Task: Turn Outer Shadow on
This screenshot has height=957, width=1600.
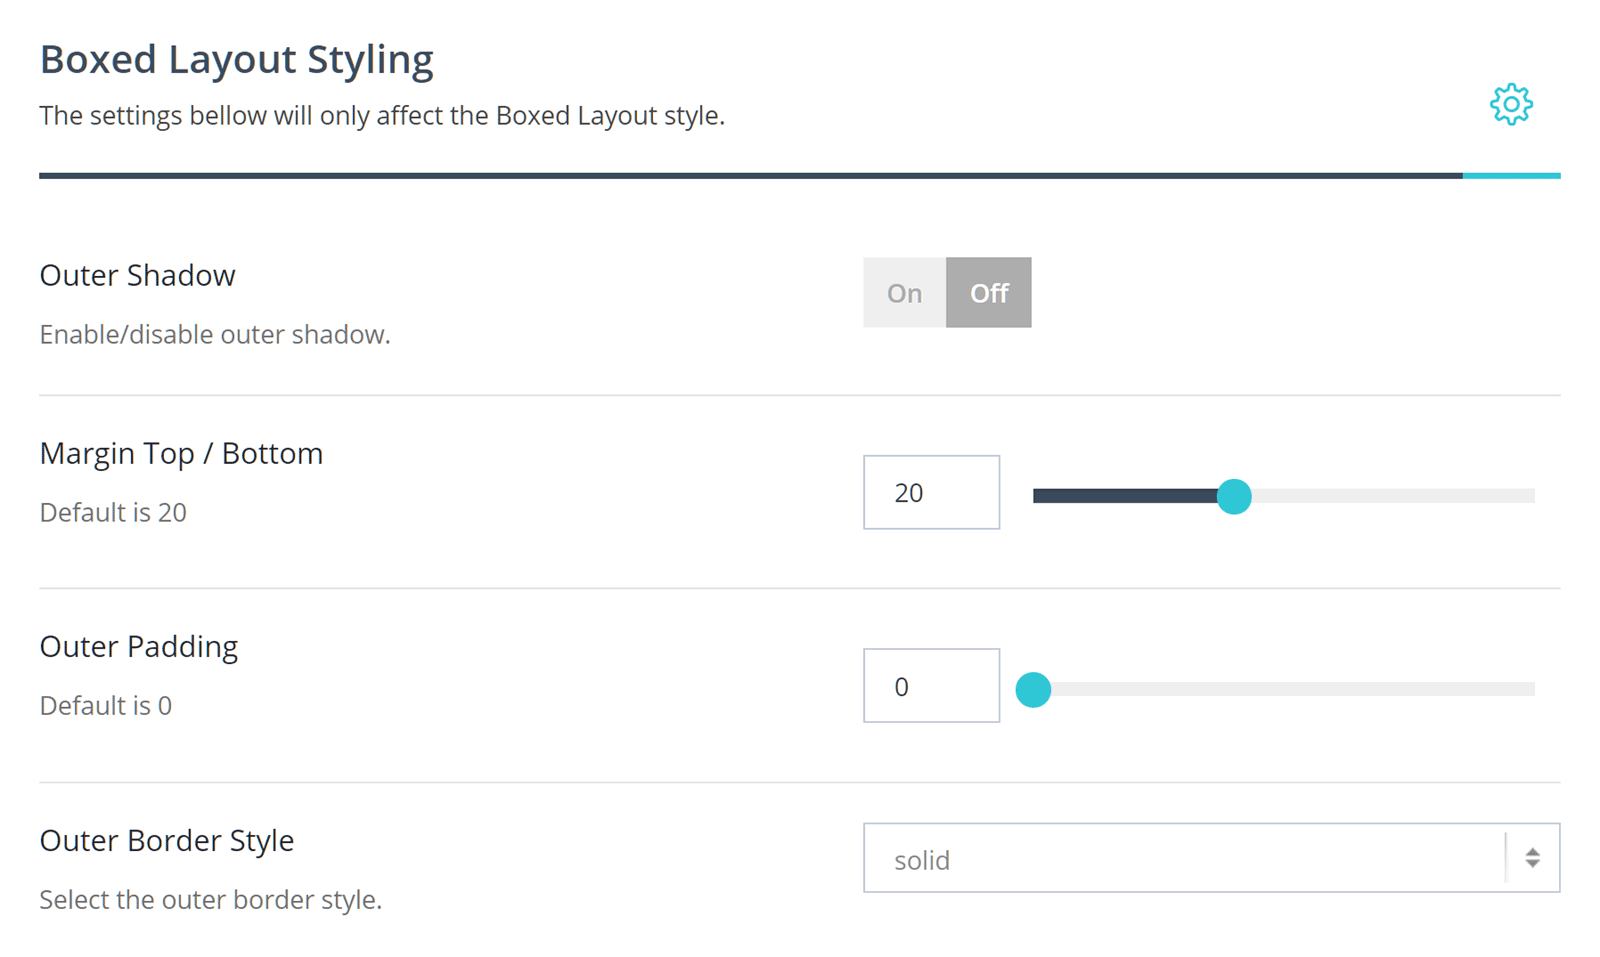Action: [x=904, y=293]
